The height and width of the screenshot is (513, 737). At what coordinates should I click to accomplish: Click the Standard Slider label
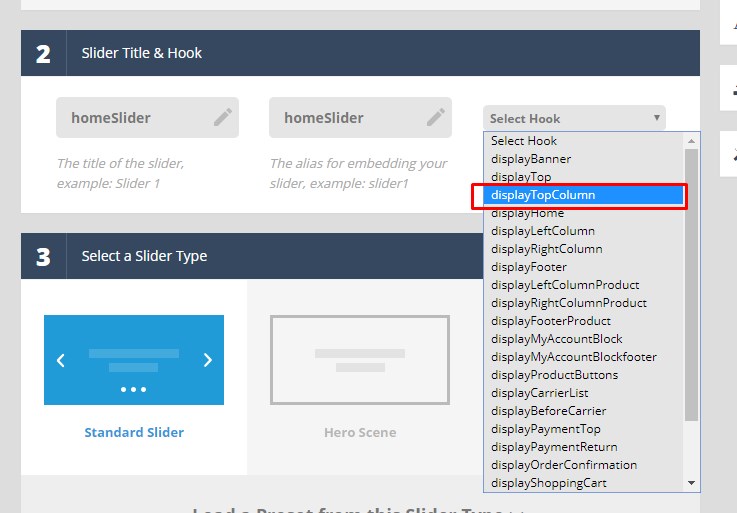click(x=134, y=433)
